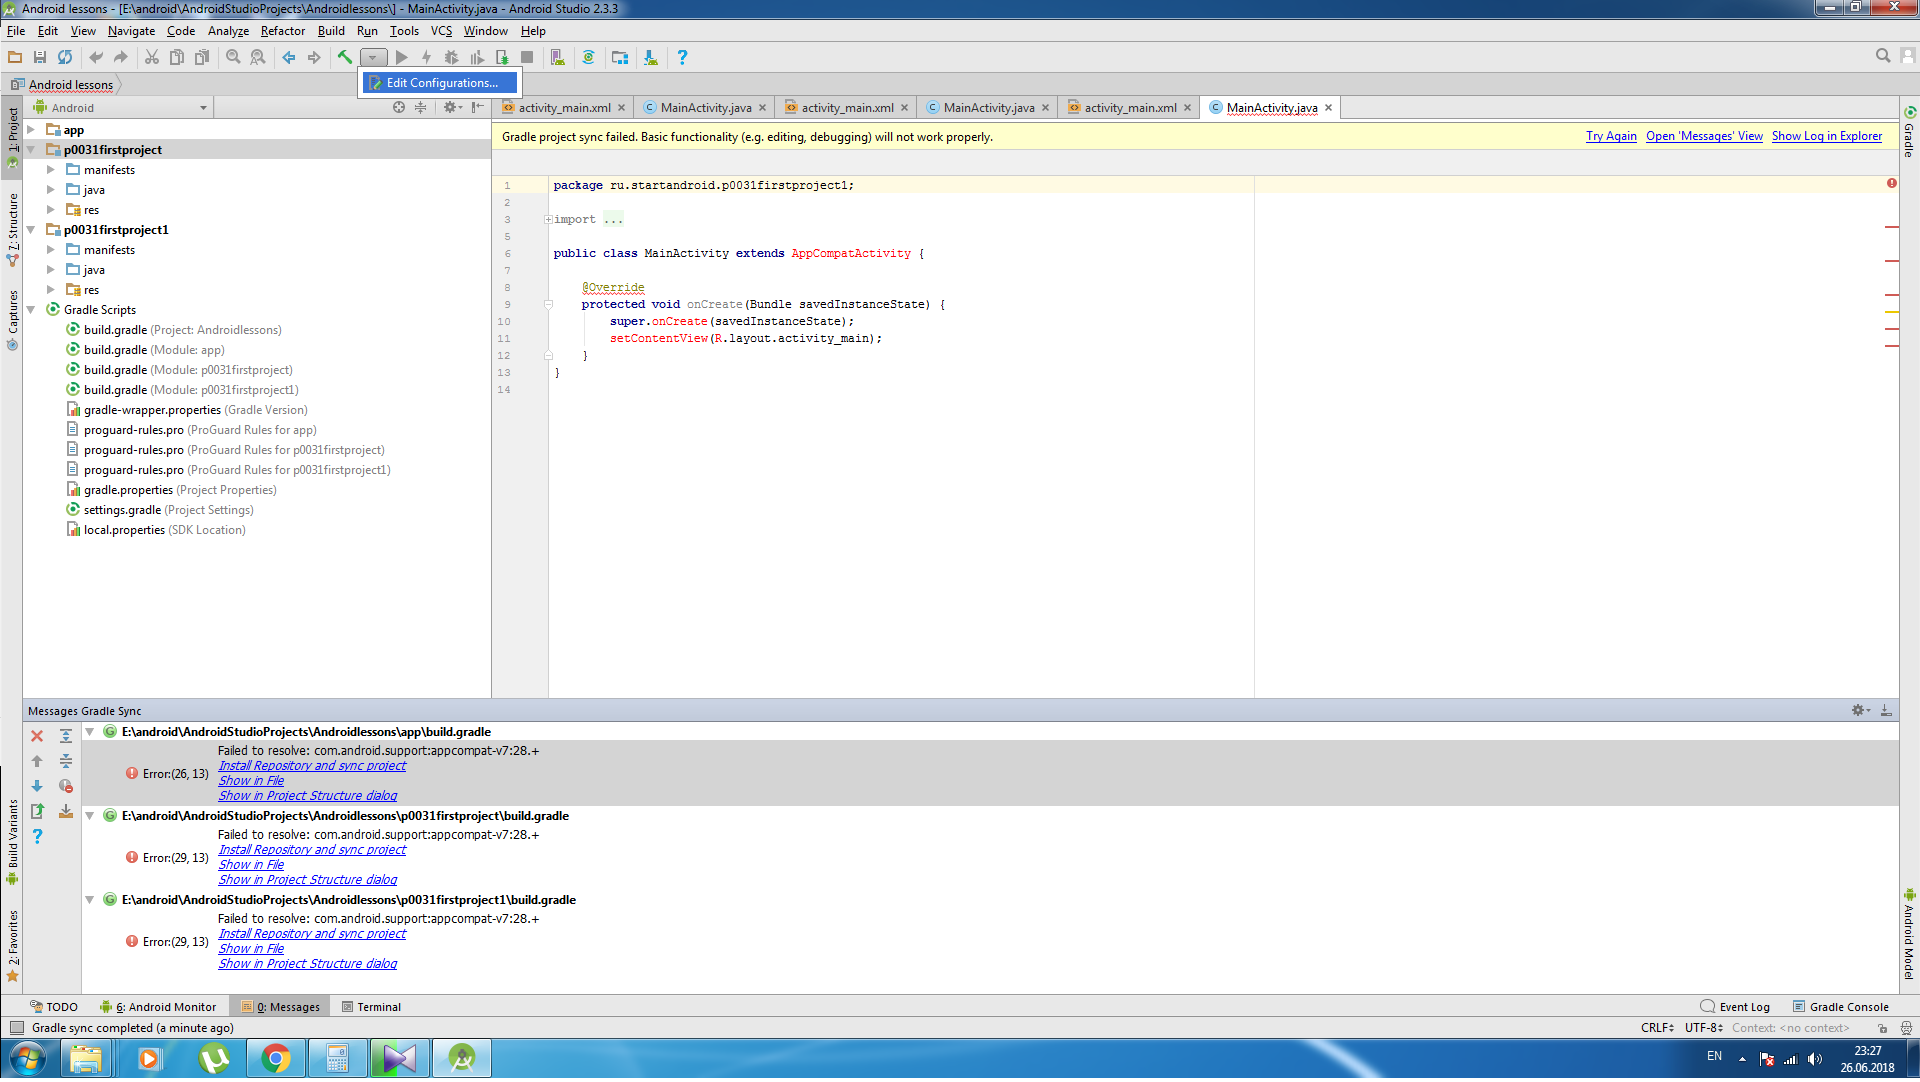Select local.properties (SDK Location)
The image size is (1920, 1082).
pos(164,530)
